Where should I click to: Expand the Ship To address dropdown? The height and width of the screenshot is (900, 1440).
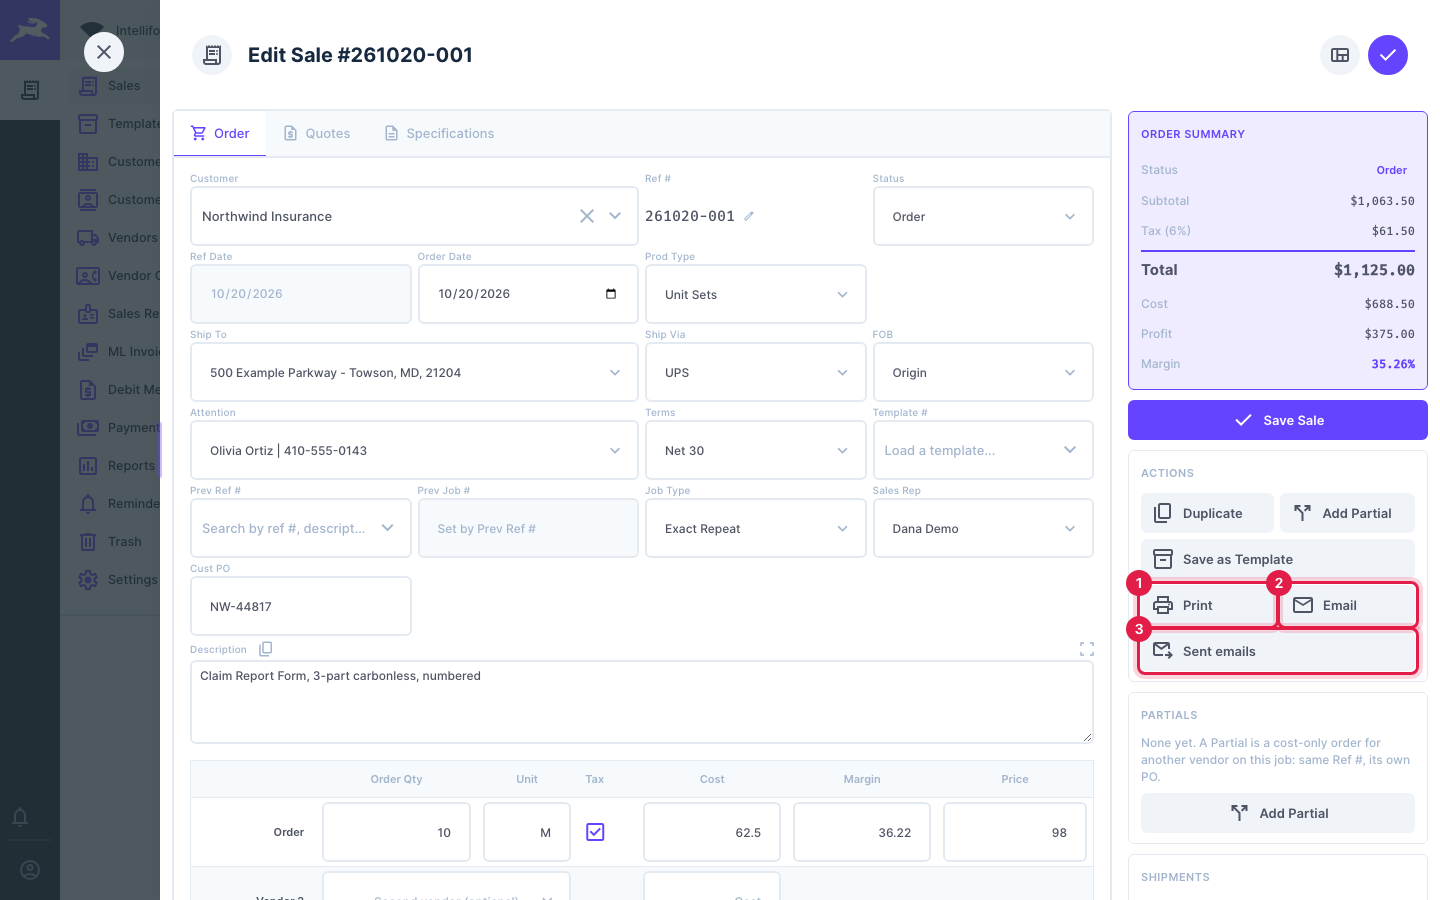tap(414, 372)
